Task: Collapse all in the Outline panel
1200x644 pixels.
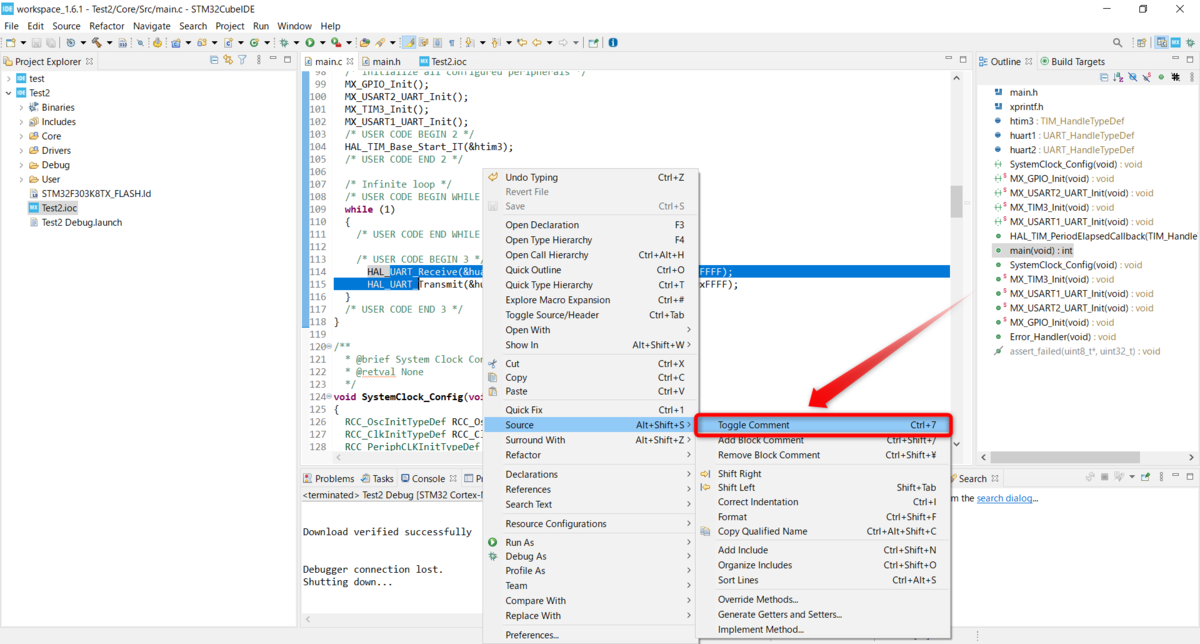Action: coord(1104,77)
